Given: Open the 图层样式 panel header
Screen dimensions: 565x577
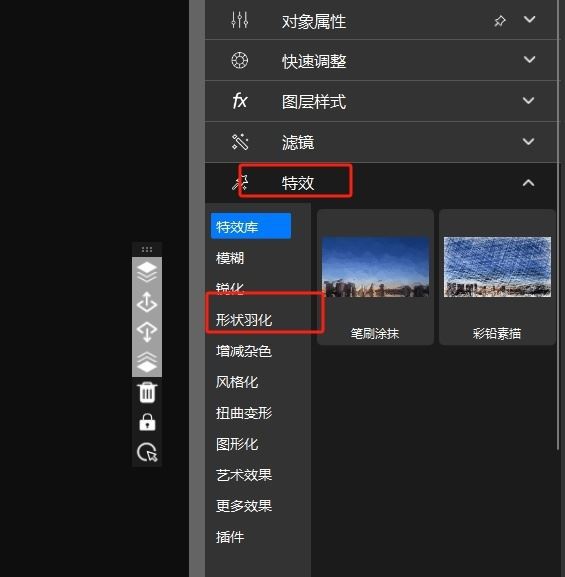Looking at the screenshot, I should (x=382, y=101).
